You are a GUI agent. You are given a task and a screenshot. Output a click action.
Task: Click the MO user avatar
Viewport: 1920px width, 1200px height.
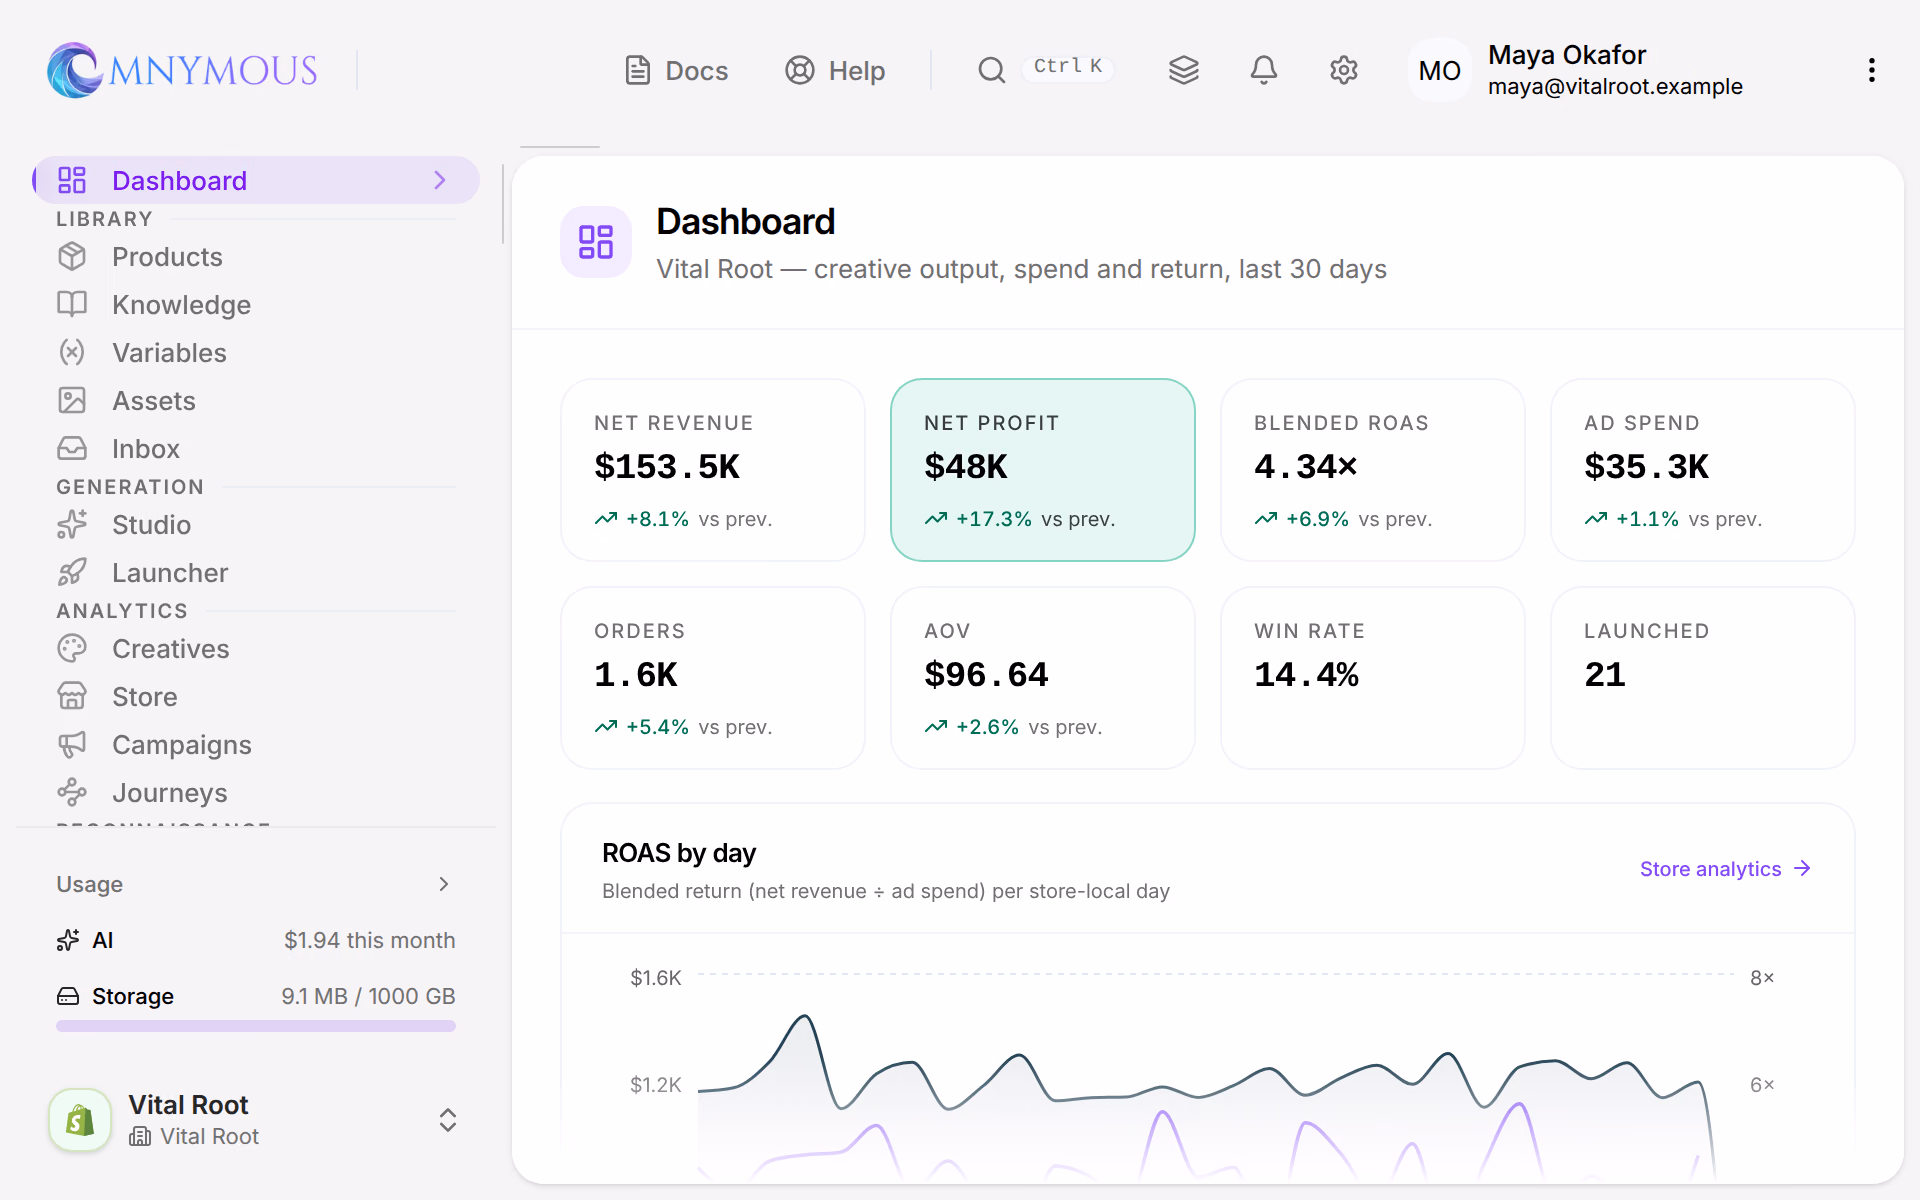[x=1440, y=70]
